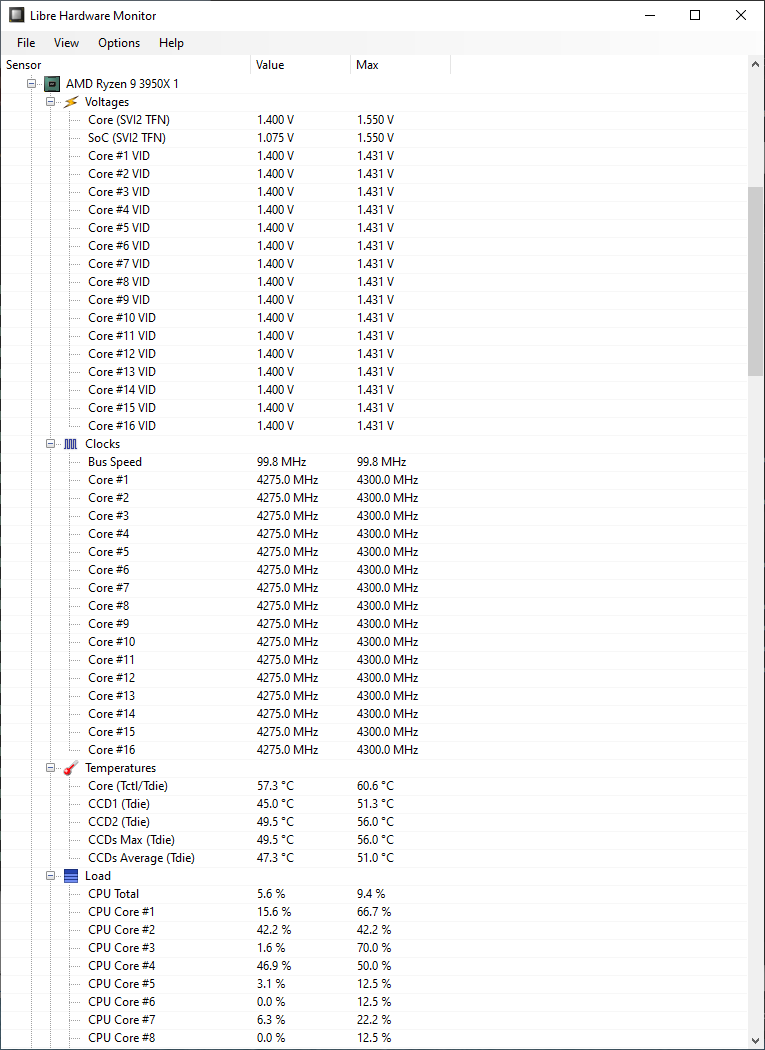Select the Core #16 VID row
The height and width of the screenshot is (1050, 765).
[374, 426]
